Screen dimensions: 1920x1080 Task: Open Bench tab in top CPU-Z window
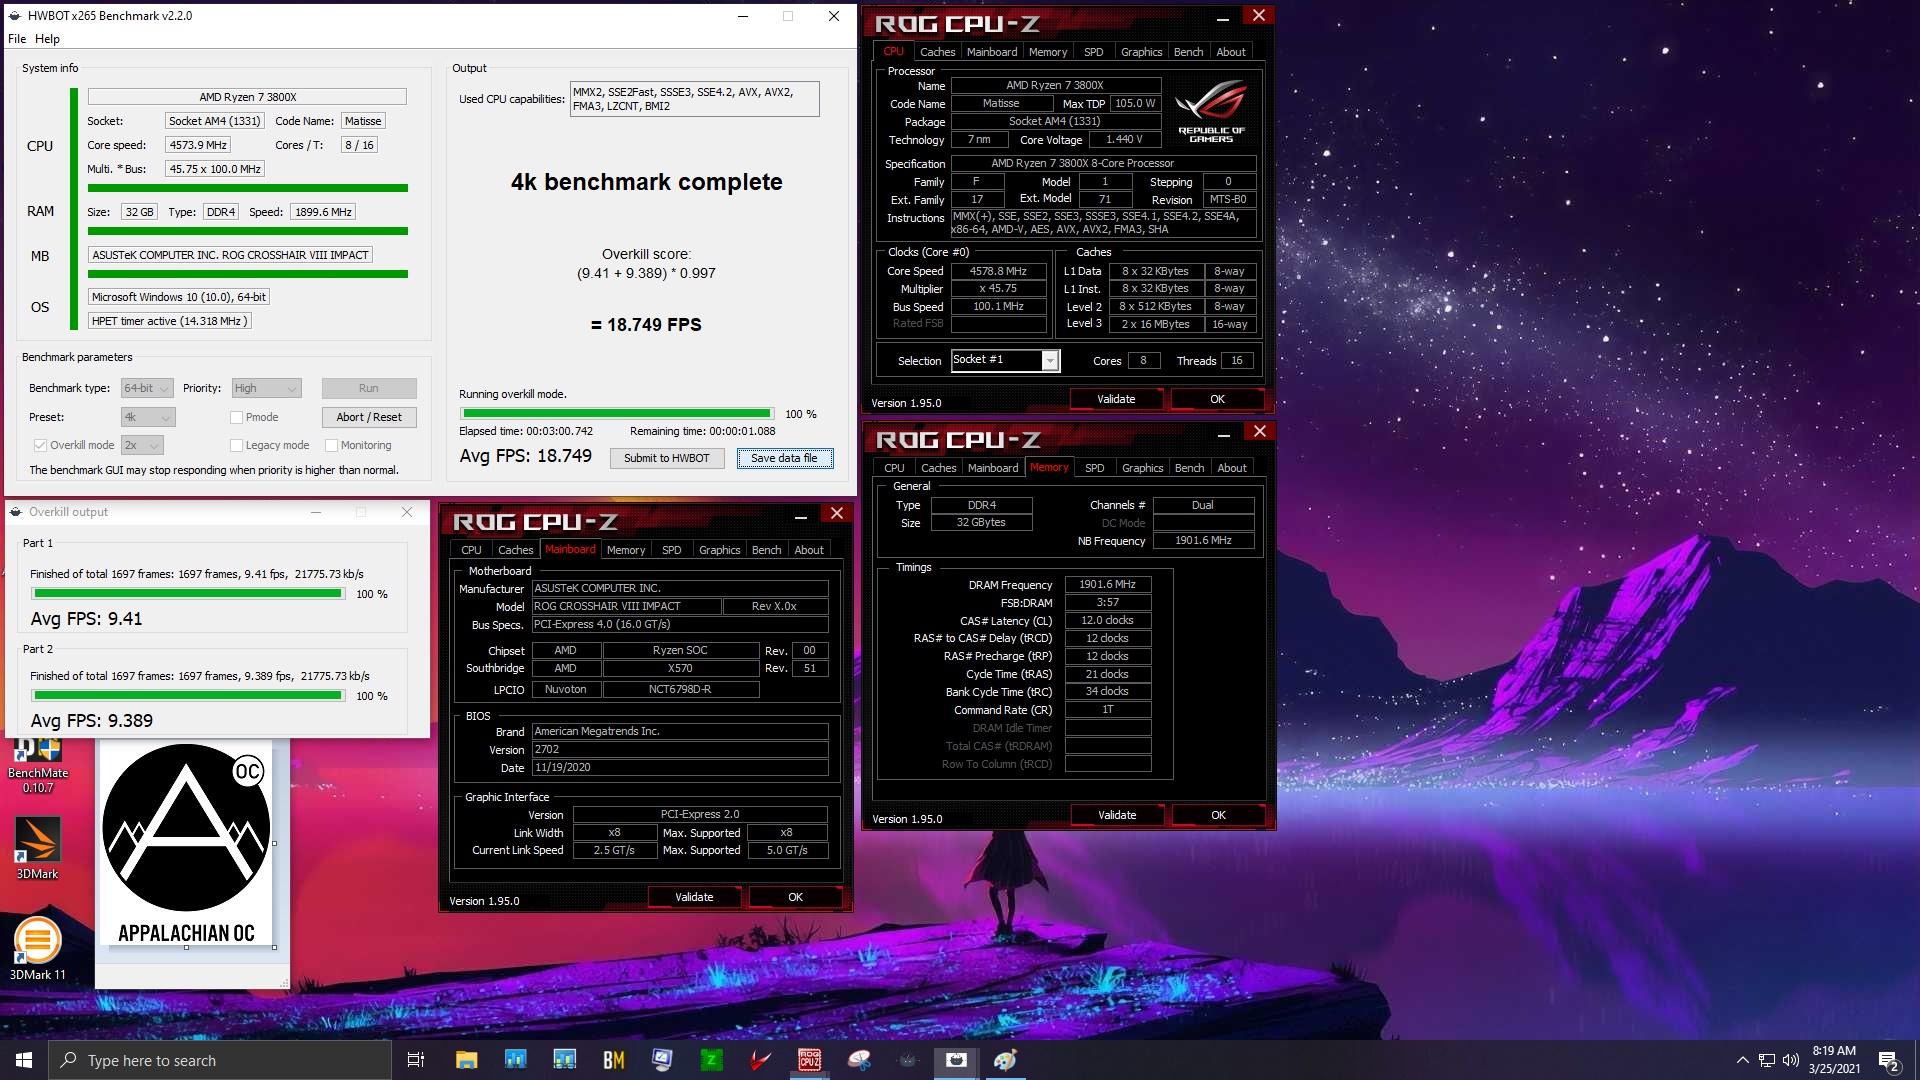(x=1188, y=52)
